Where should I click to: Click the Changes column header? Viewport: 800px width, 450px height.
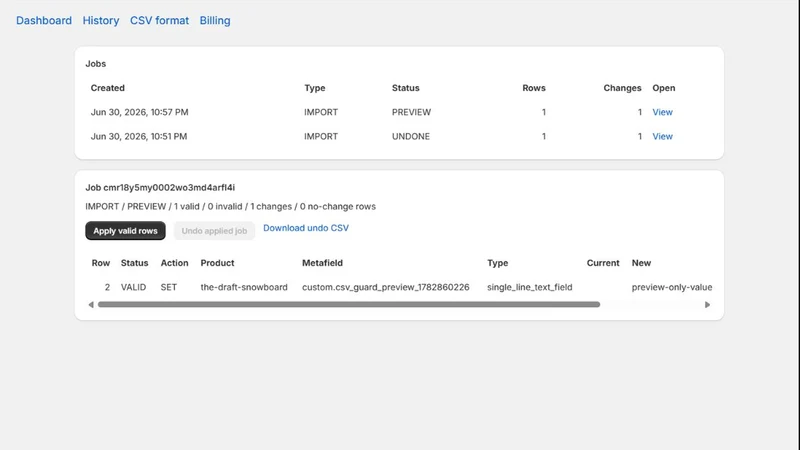[622, 88]
